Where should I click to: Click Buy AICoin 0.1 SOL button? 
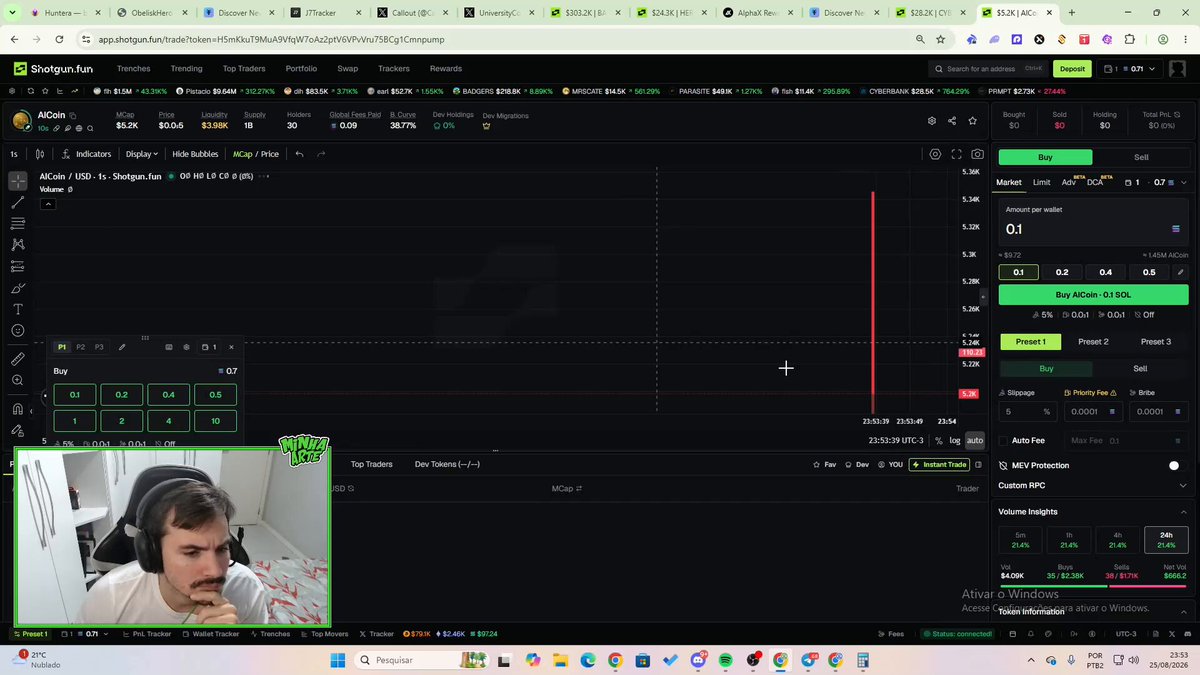[x=1093, y=295]
